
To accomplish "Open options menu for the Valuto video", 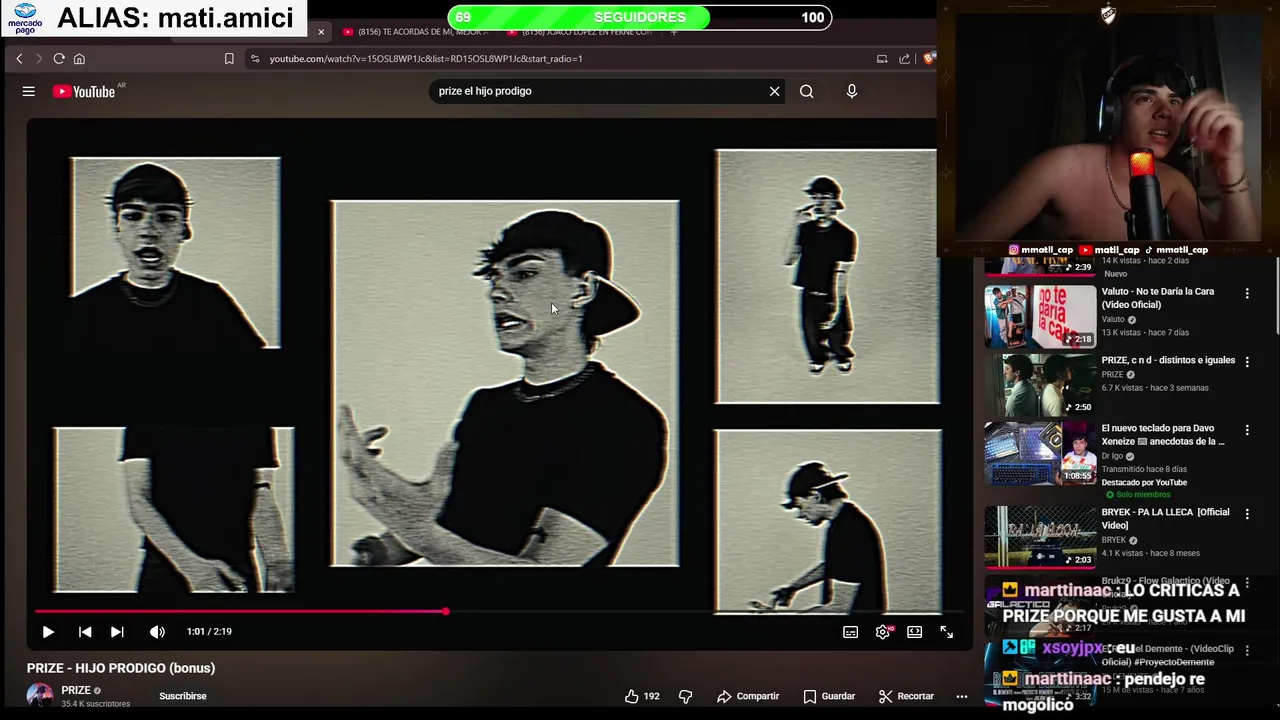I will pos(1247,293).
